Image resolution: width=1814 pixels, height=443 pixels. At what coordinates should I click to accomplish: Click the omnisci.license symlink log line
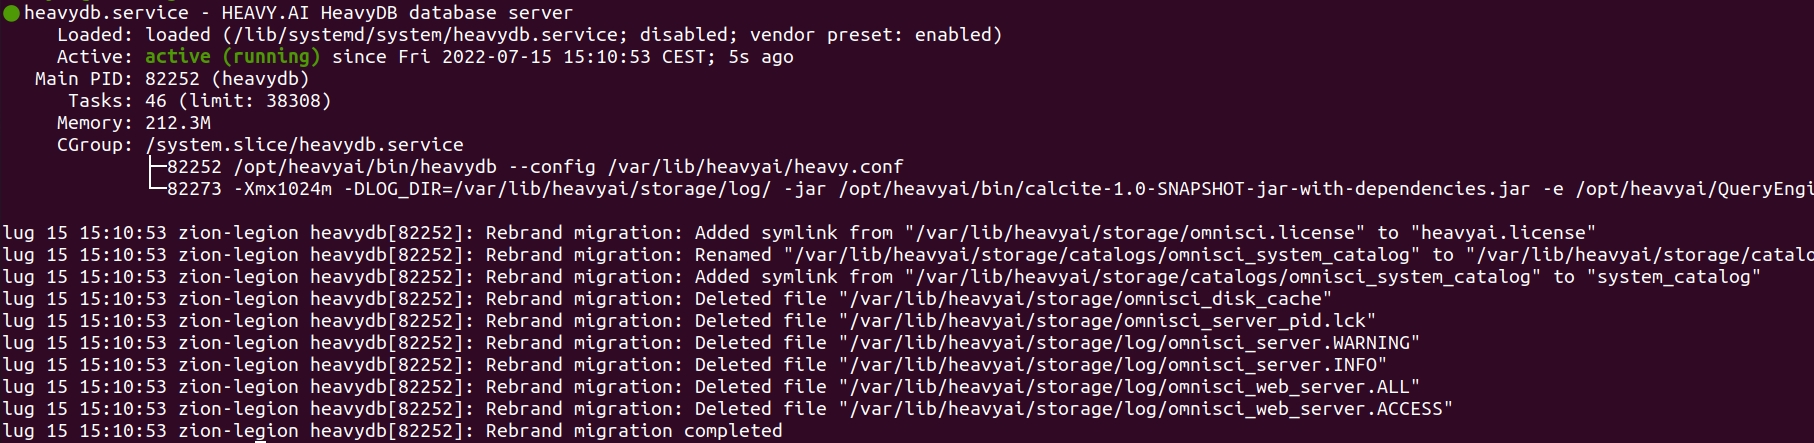(799, 233)
